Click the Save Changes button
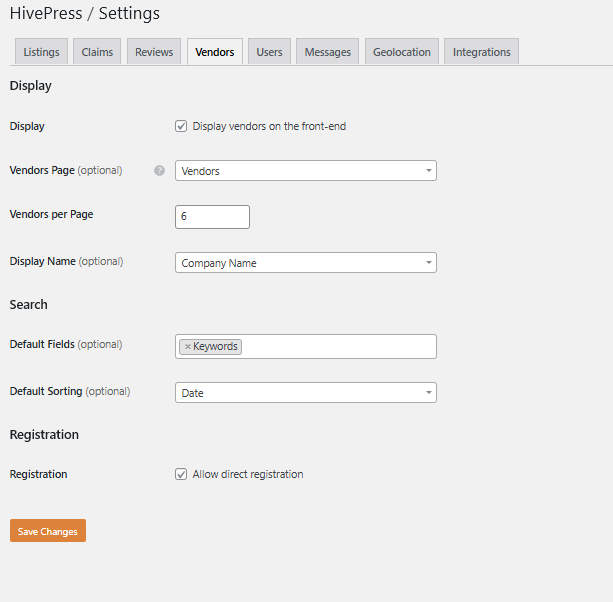Screen dimensions: 613x602 point(48,530)
